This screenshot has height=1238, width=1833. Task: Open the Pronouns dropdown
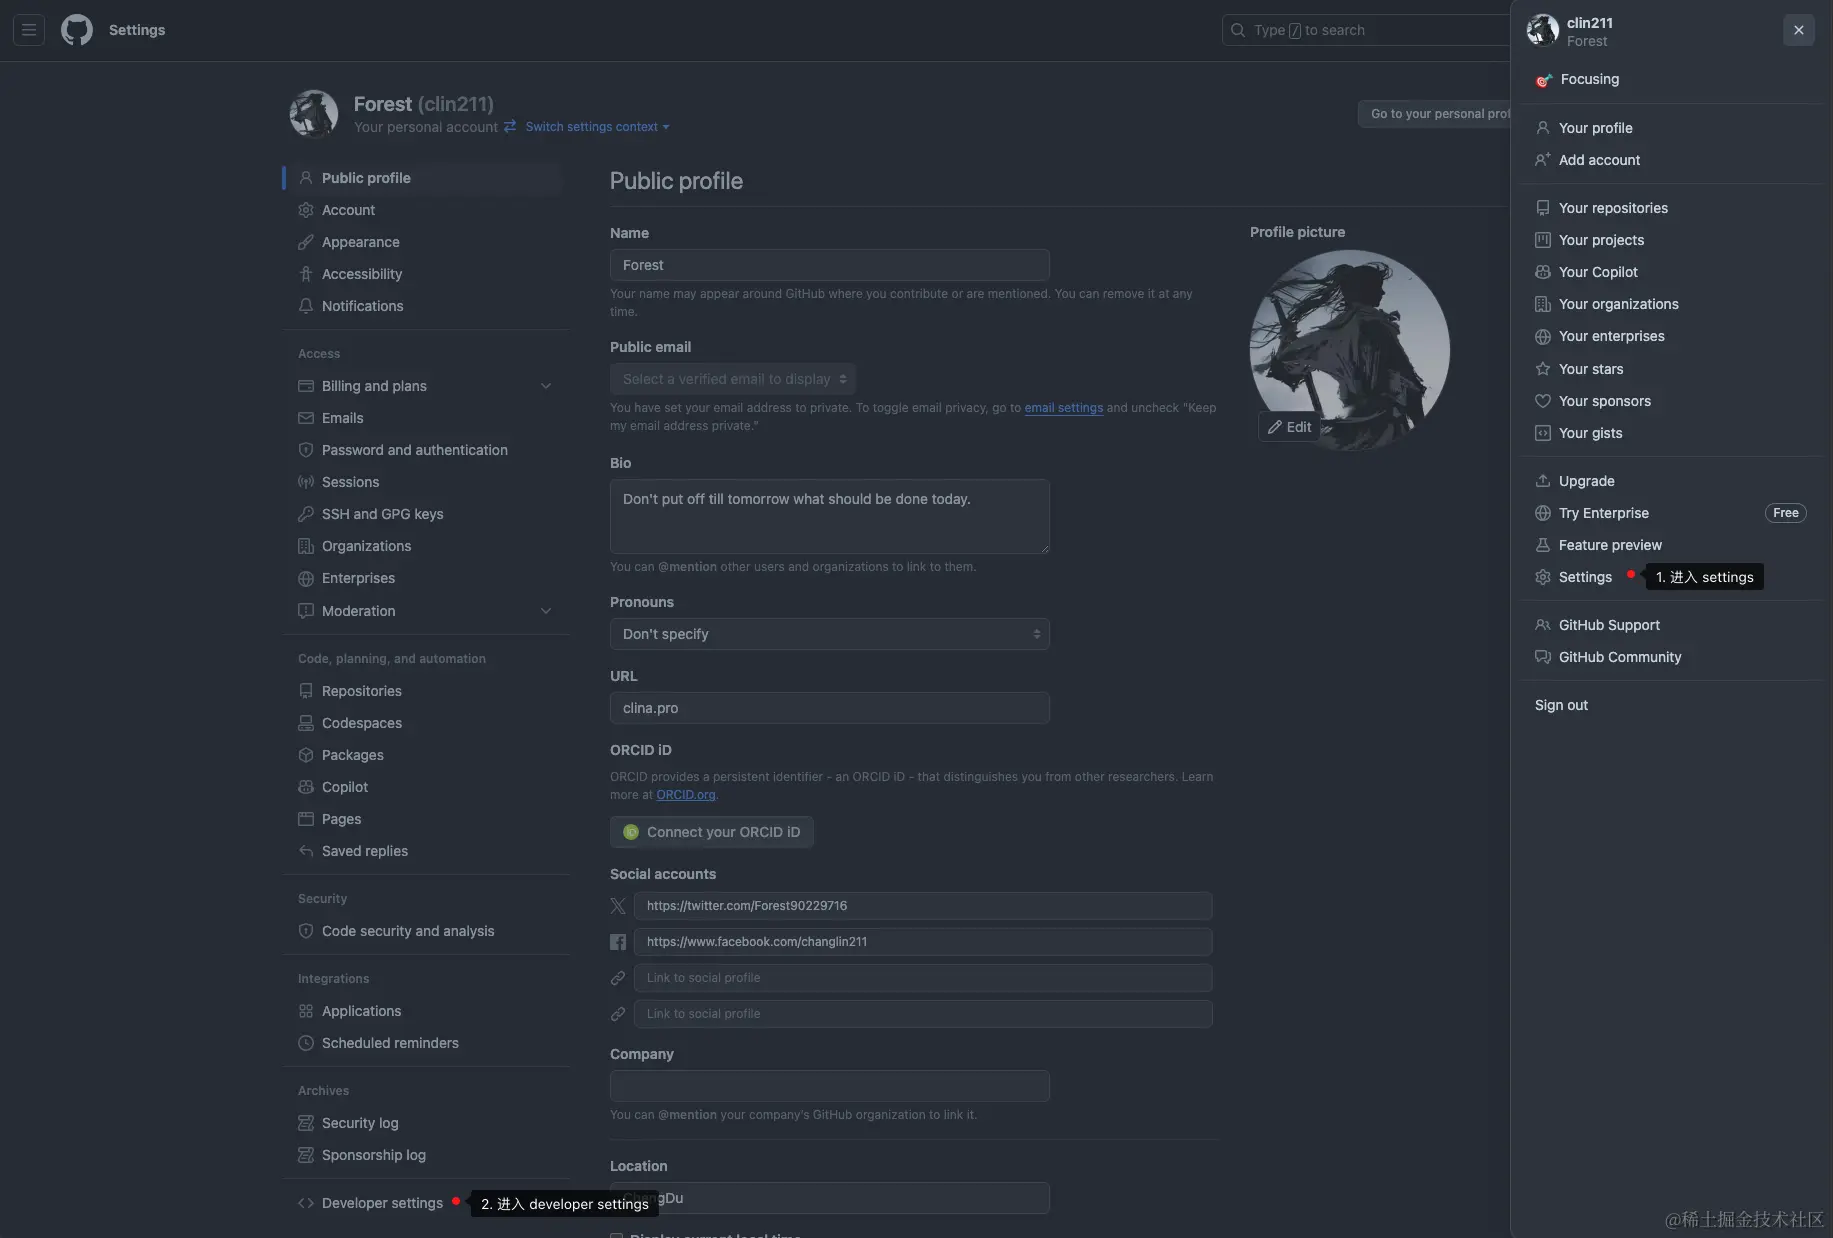[830, 634]
